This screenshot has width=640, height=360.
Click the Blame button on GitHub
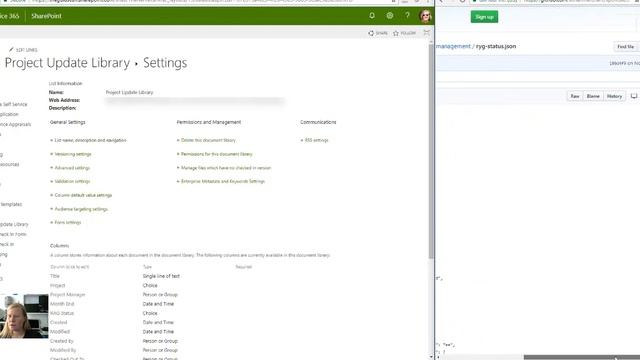tap(593, 96)
